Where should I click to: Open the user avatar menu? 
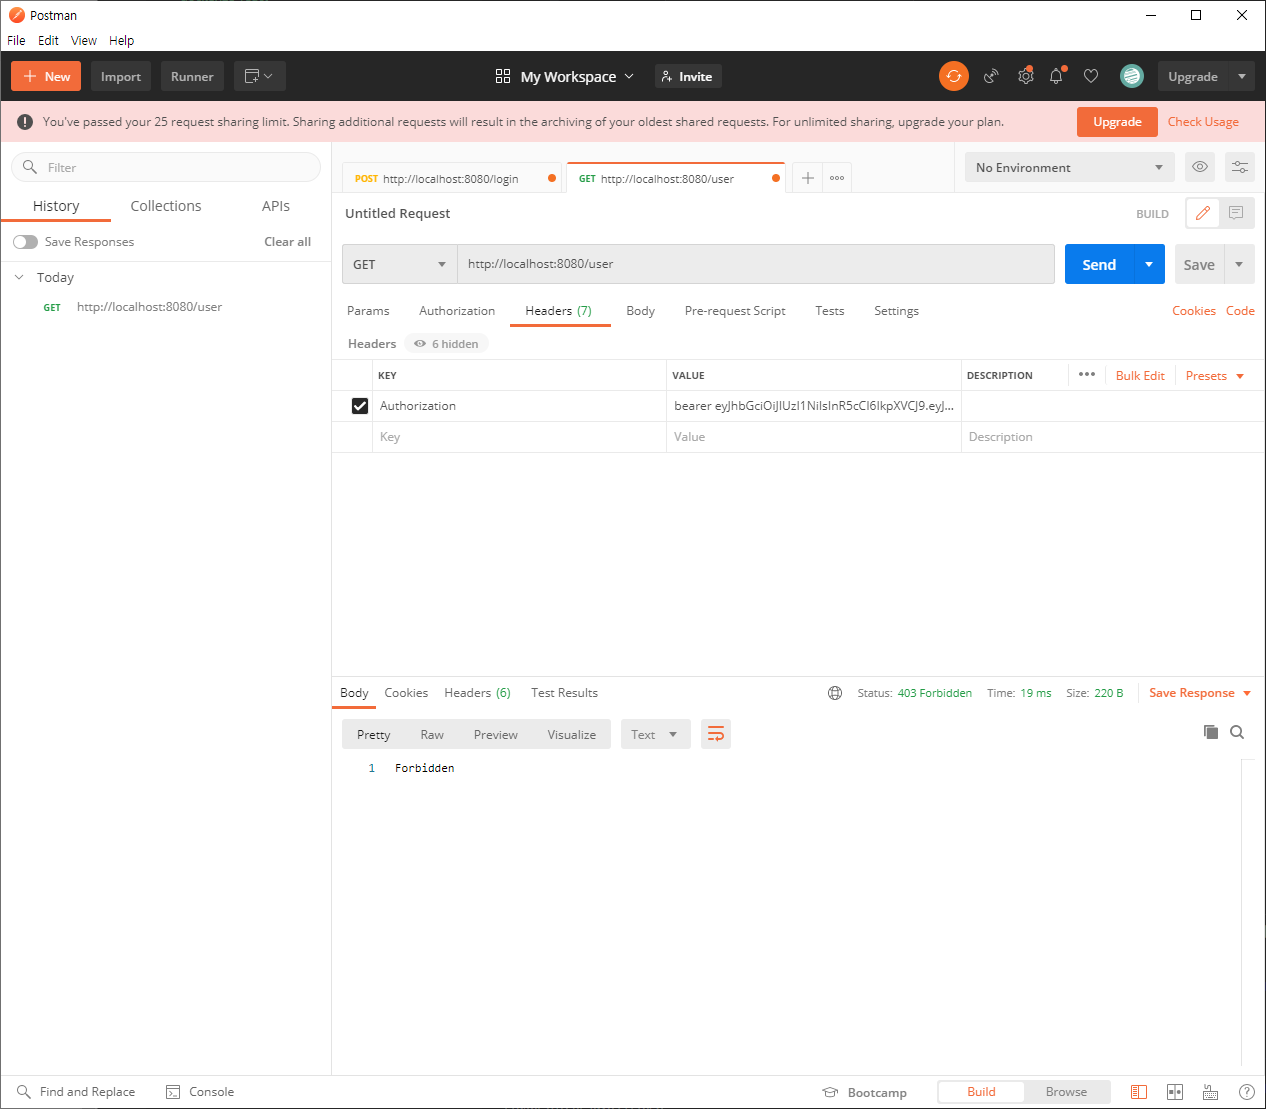pyautogui.click(x=1132, y=76)
